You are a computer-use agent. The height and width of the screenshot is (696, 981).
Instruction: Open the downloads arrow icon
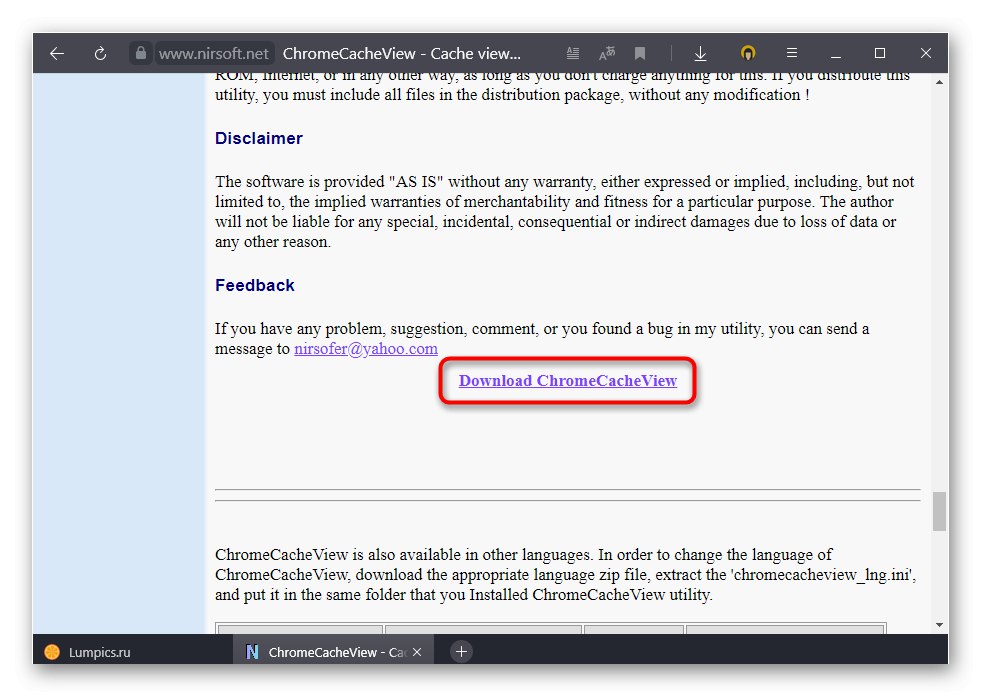pos(700,54)
